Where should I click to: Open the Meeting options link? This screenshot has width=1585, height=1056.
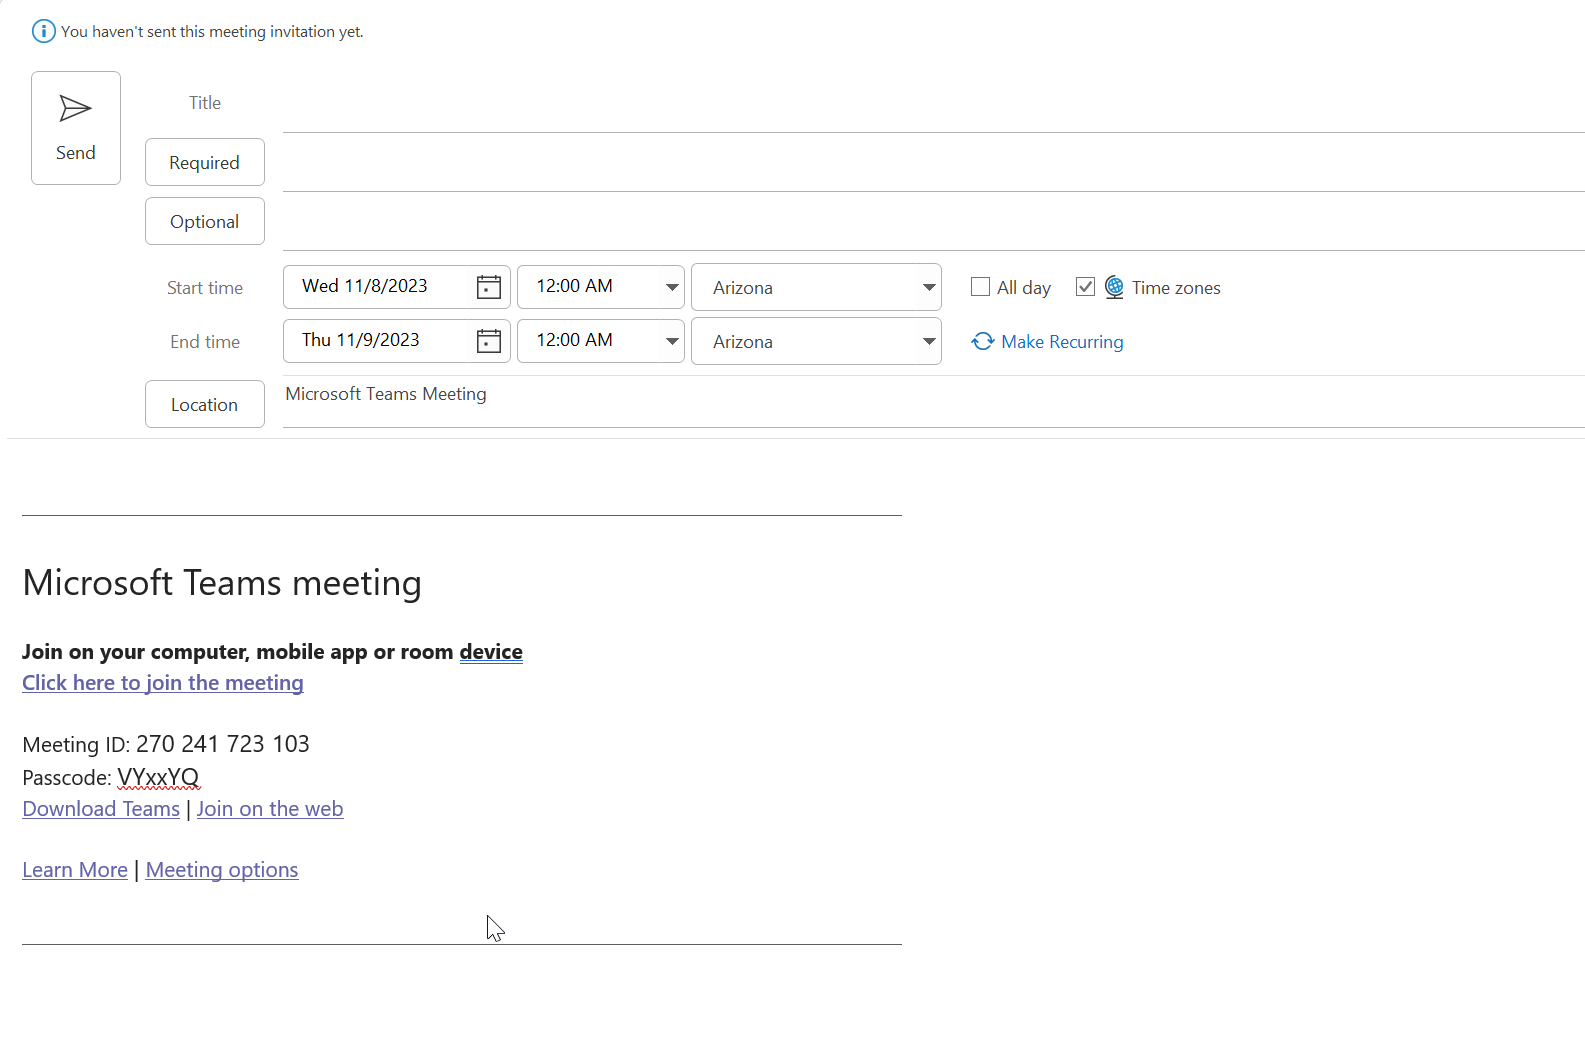tap(222, 870)
